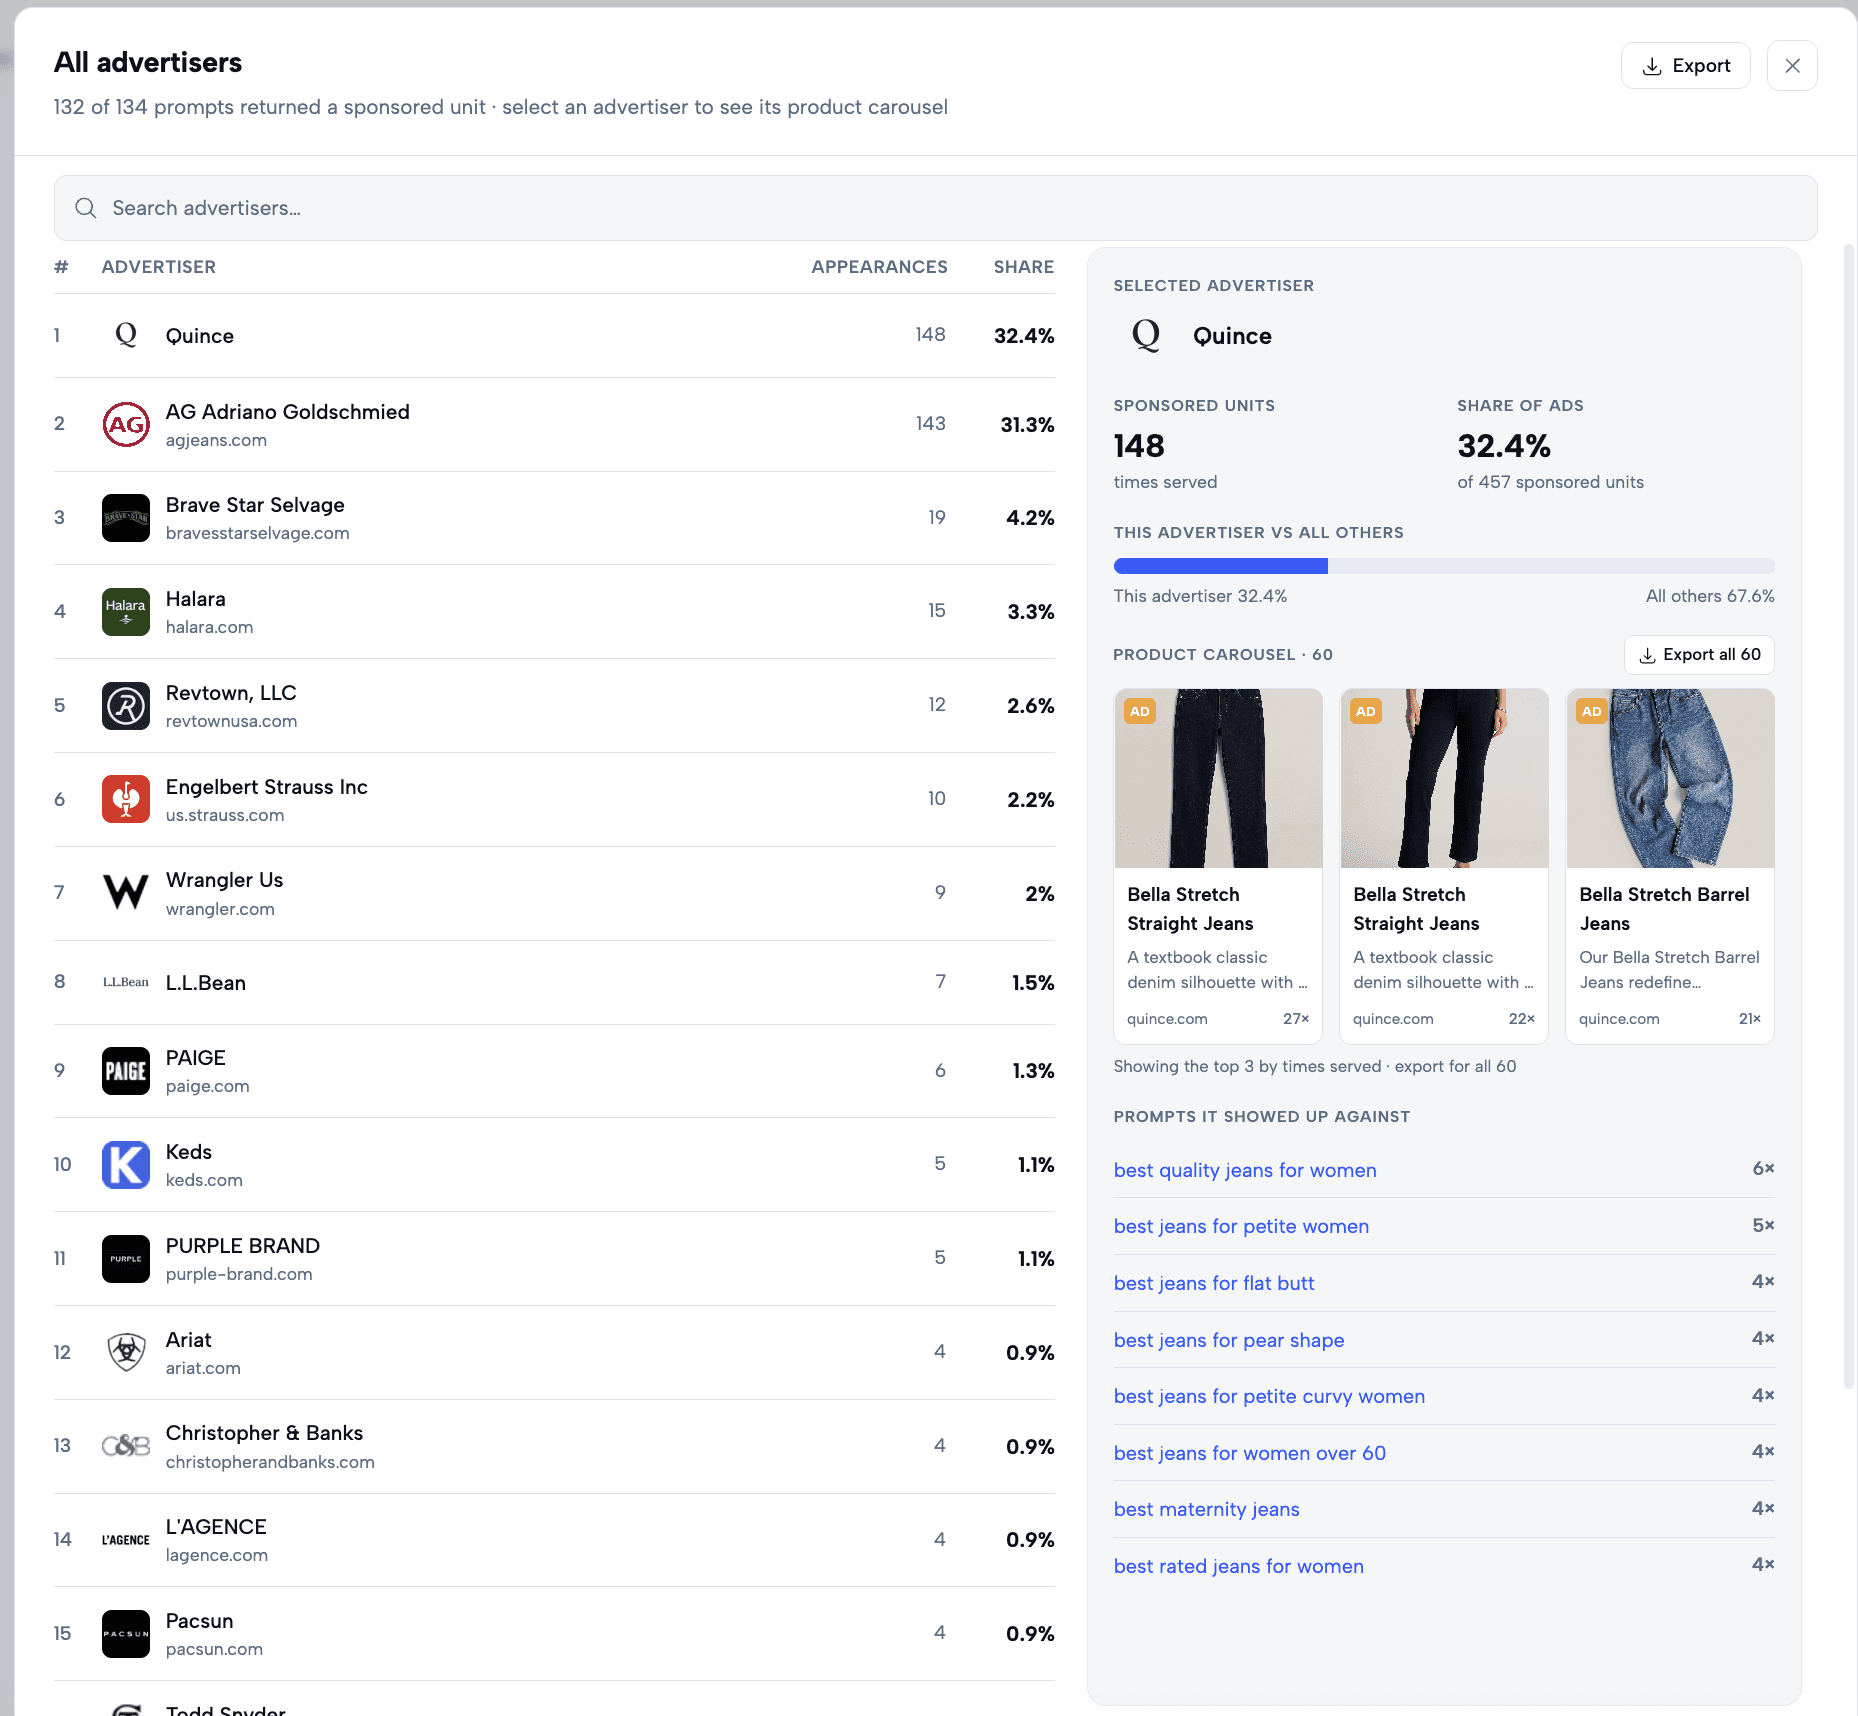Click the Christopher & Banks logo
Screen dimensions: 1858x1716
126,1446
